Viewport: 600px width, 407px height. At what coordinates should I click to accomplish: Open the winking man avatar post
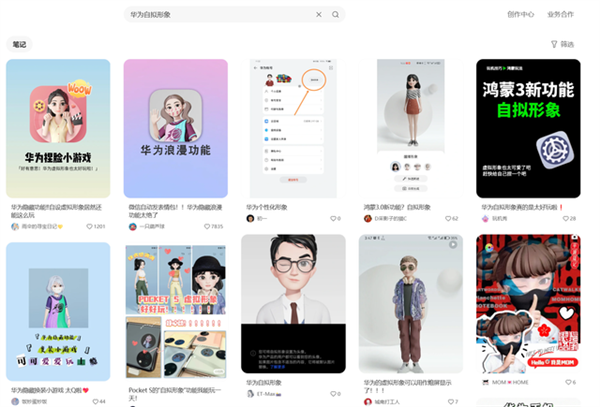[293, 304]
